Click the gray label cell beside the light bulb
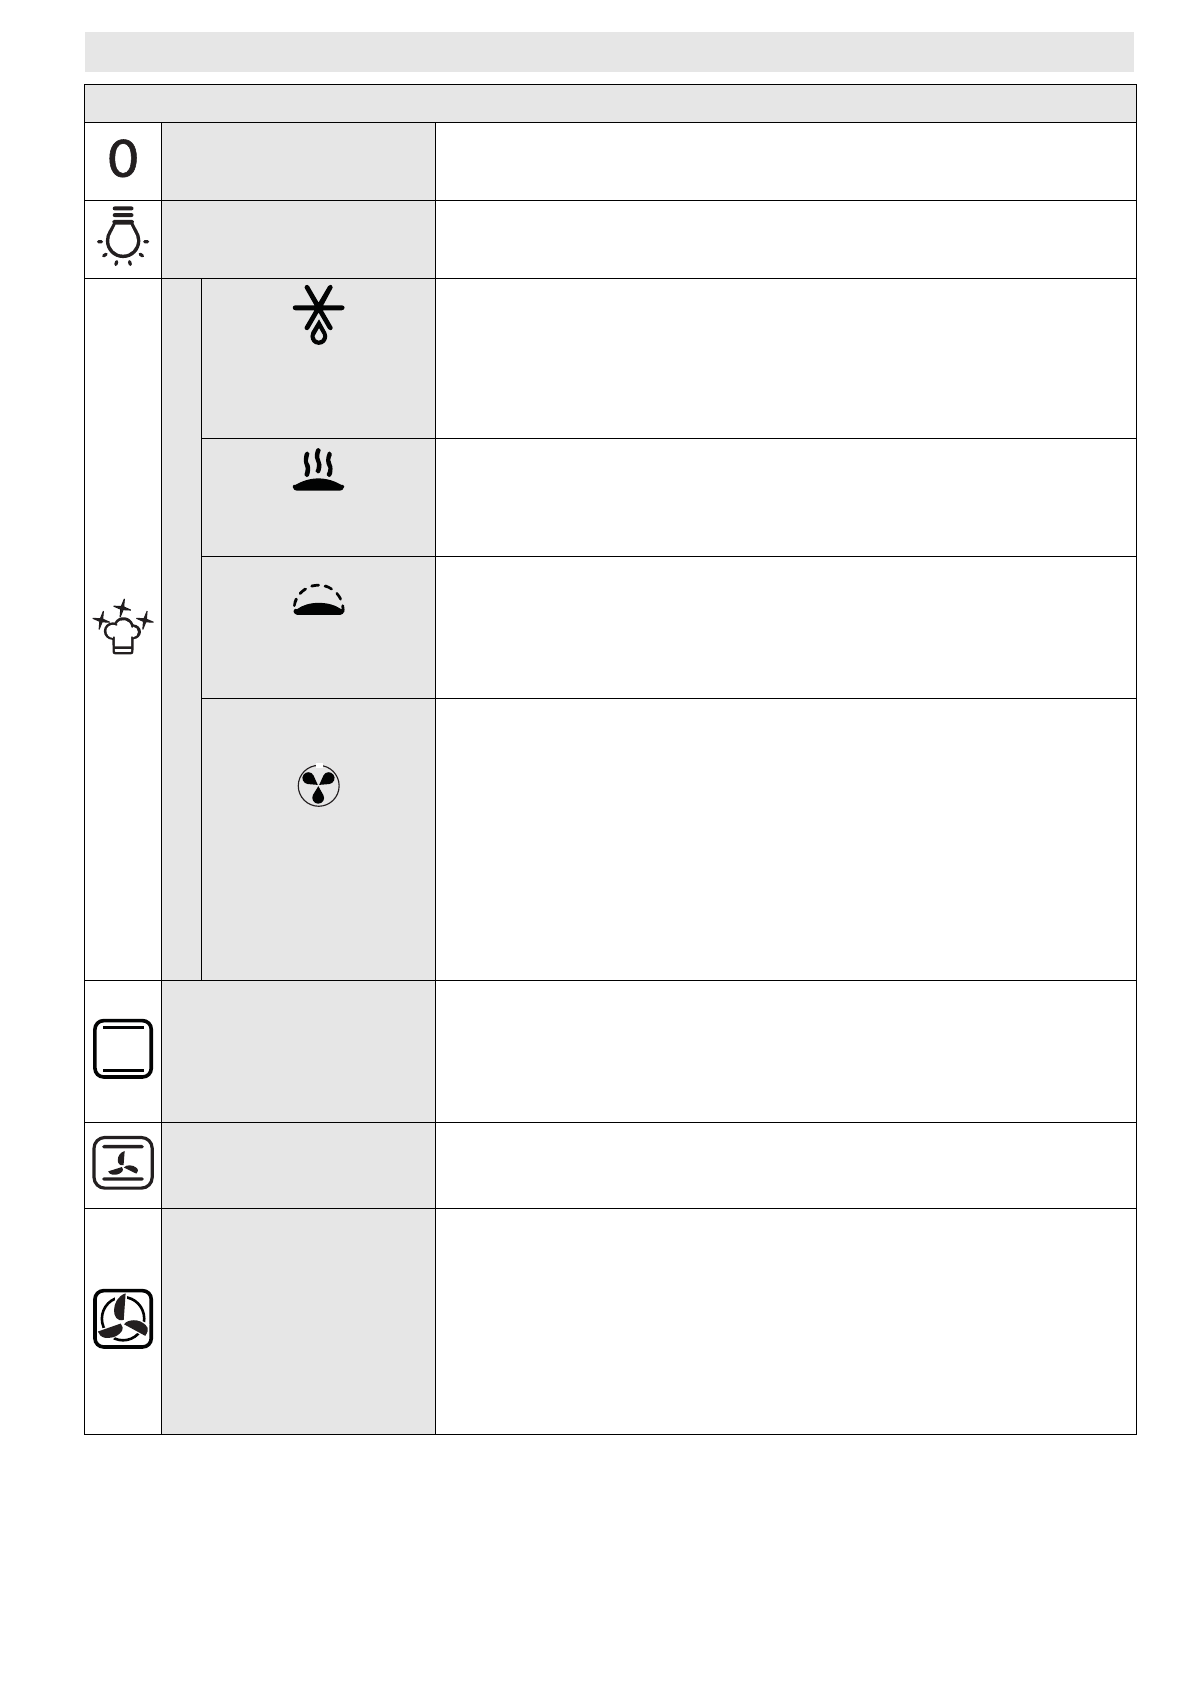Viewport: 1190px width, 1684px height. (x=298, y=239)
